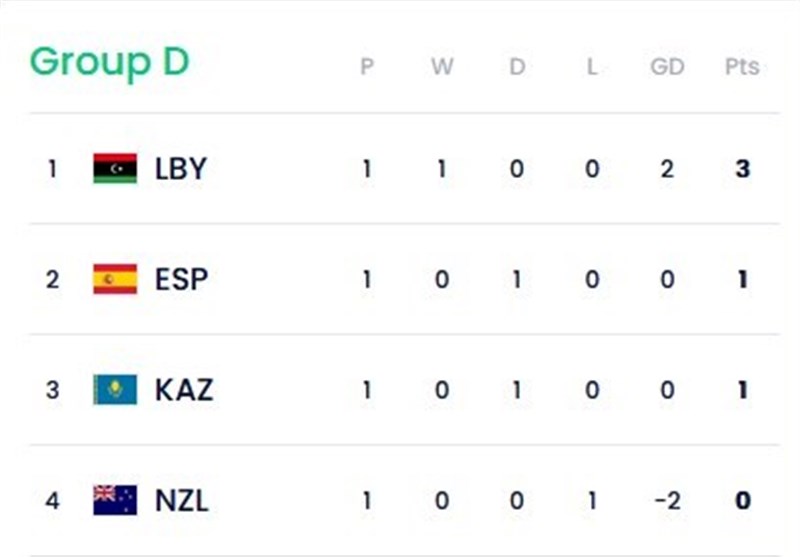Click Libya's goal difference value 2
Viewport: 800px width, 557px height.
(667, 168)
